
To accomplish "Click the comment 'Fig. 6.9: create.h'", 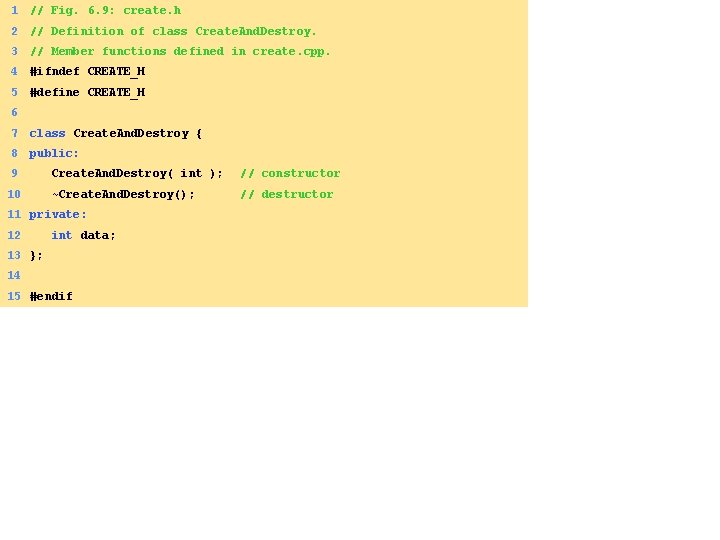I will click(116, 10).
